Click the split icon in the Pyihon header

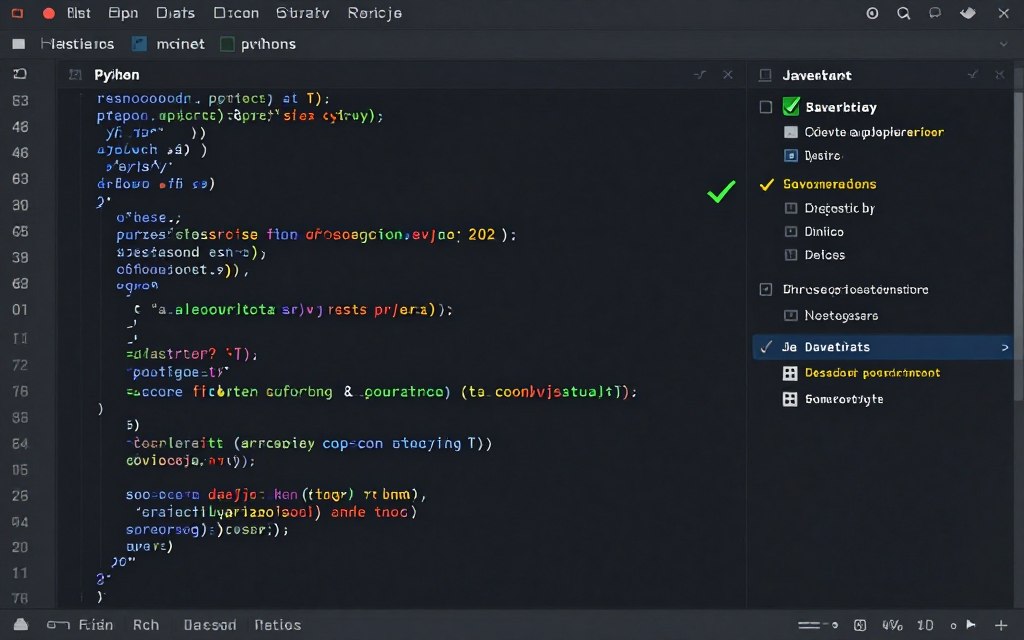[x=699, y=74]
